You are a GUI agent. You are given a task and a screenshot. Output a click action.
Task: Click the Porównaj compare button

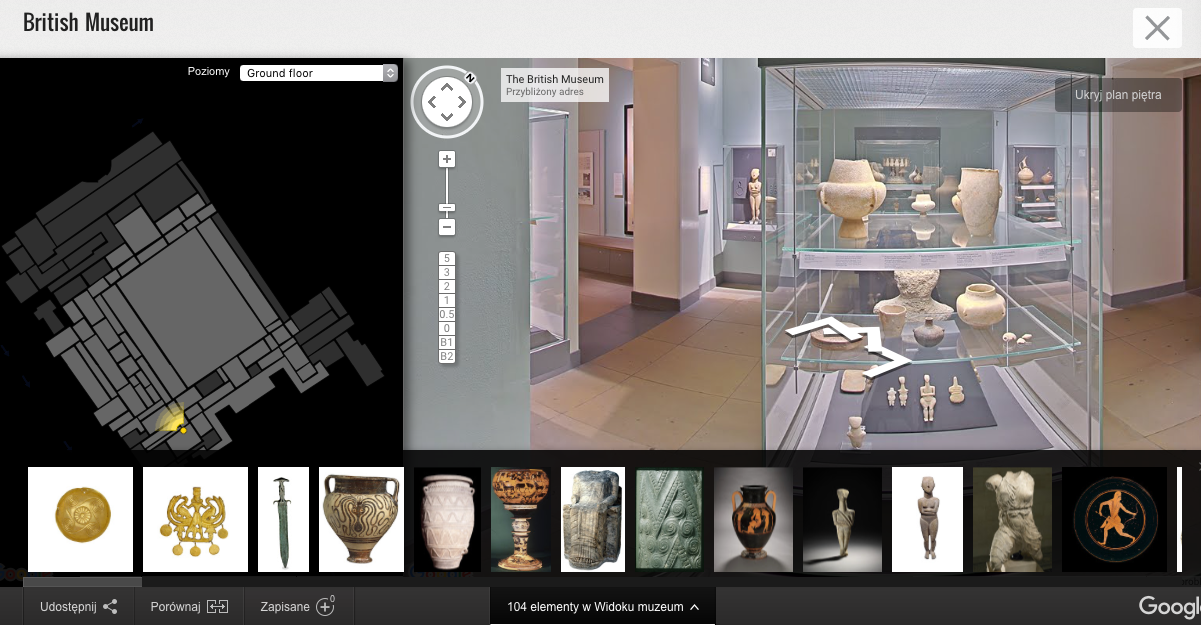(x=189, y=606)
